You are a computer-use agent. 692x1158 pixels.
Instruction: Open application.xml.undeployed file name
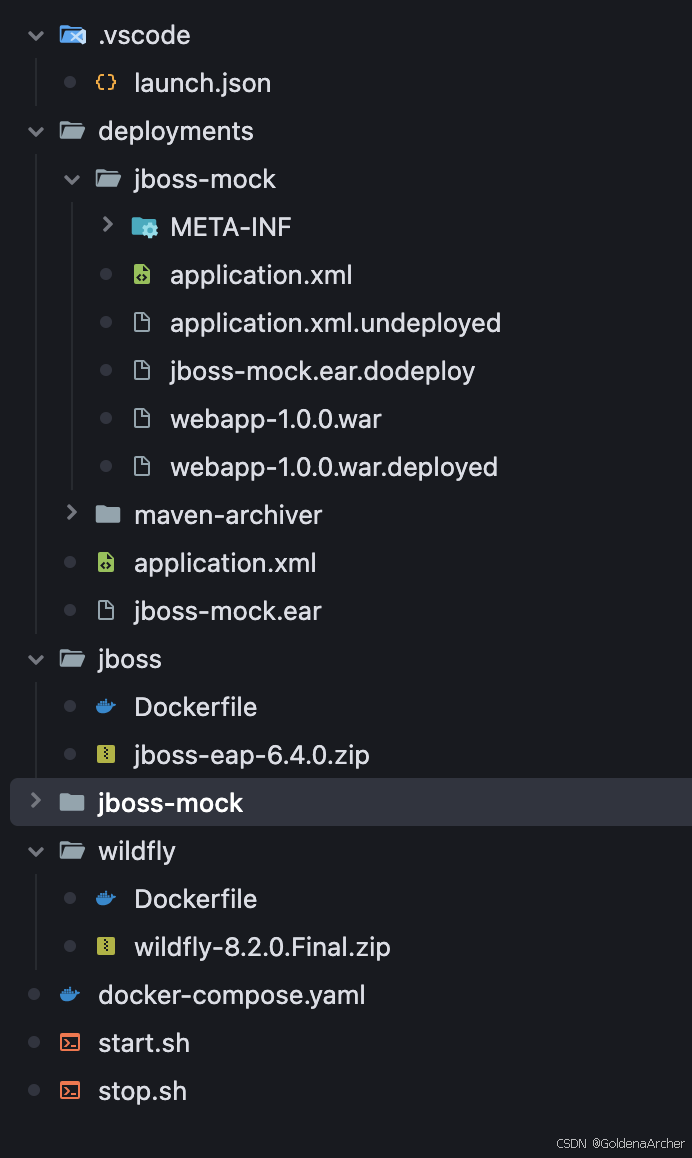[335, 323]
